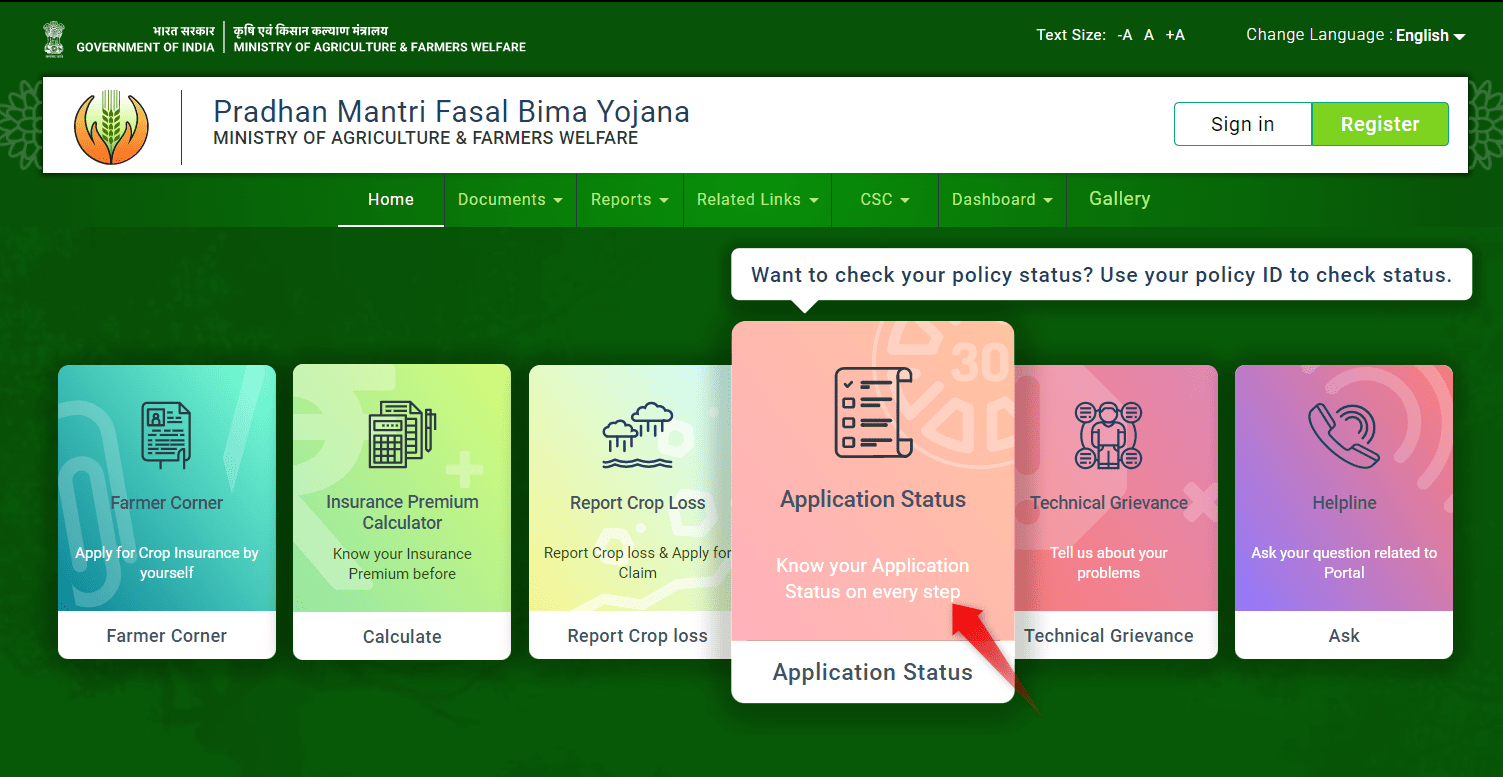Viewport: 1503px width, 777px height.
Task: Increase text size with the +A control
Action: coord(1173,34)
